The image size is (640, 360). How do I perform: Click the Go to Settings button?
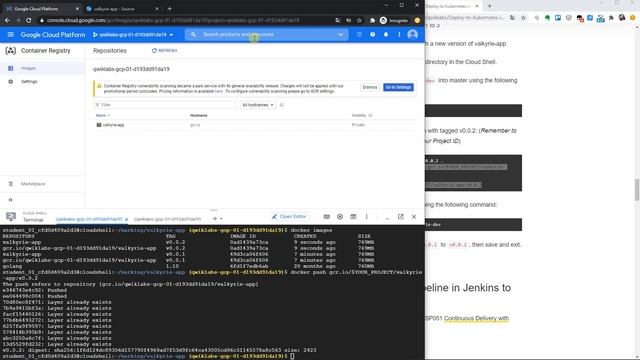pyautogui.click(x=398, y=87)
